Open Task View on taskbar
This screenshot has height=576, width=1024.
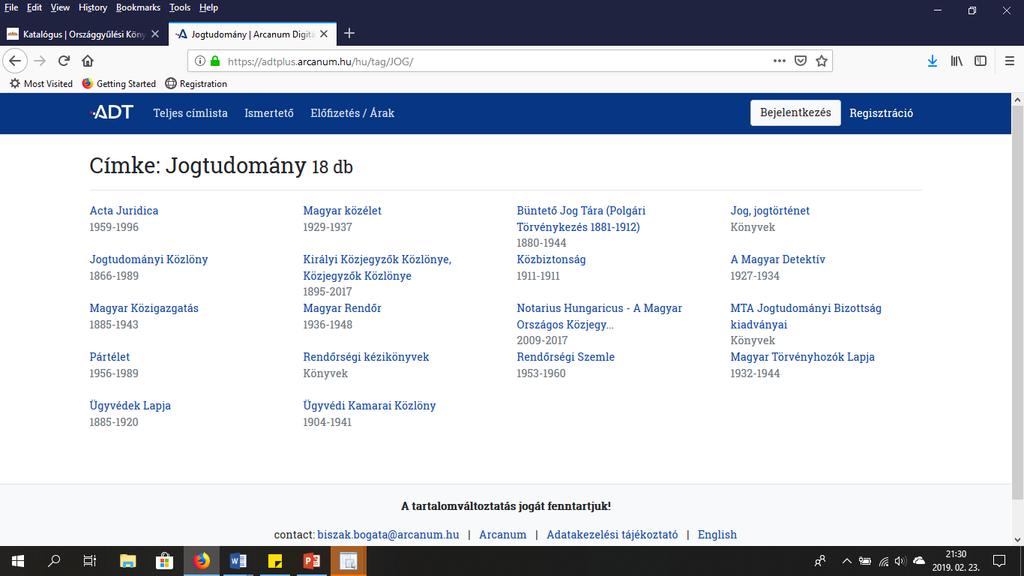tap(89, 561)
